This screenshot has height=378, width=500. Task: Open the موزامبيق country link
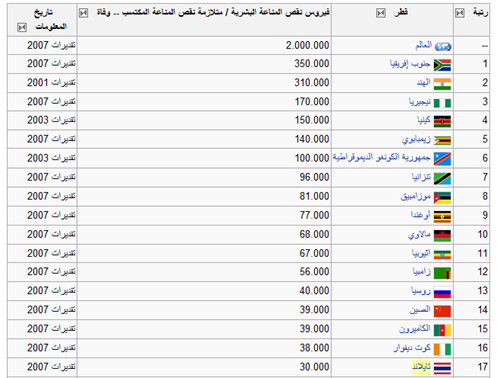click(416, 196)
